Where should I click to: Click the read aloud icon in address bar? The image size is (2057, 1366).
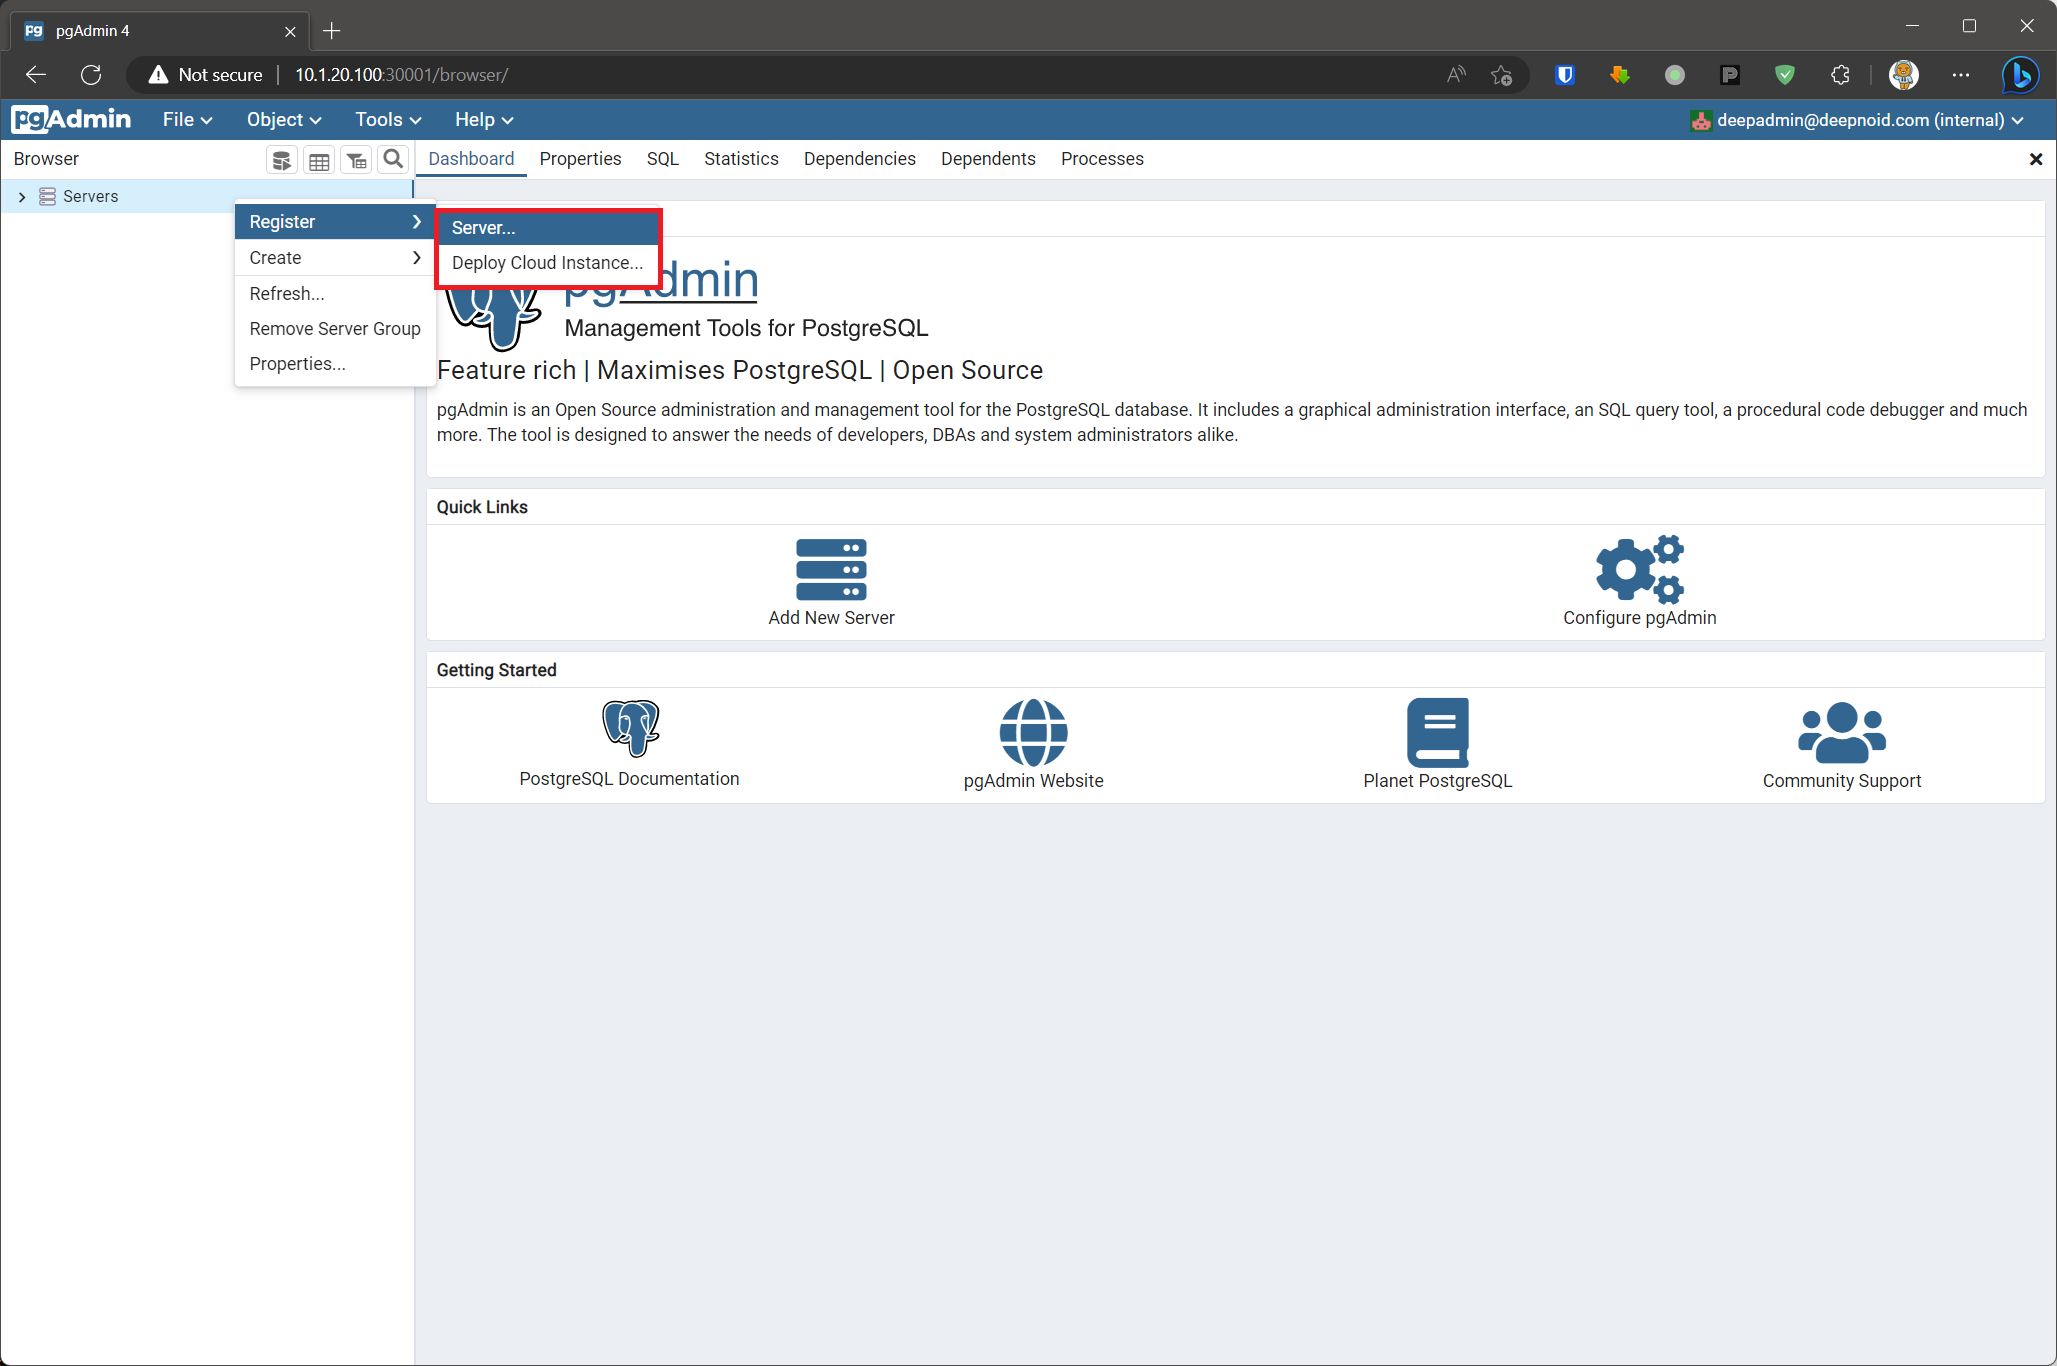1456,75
